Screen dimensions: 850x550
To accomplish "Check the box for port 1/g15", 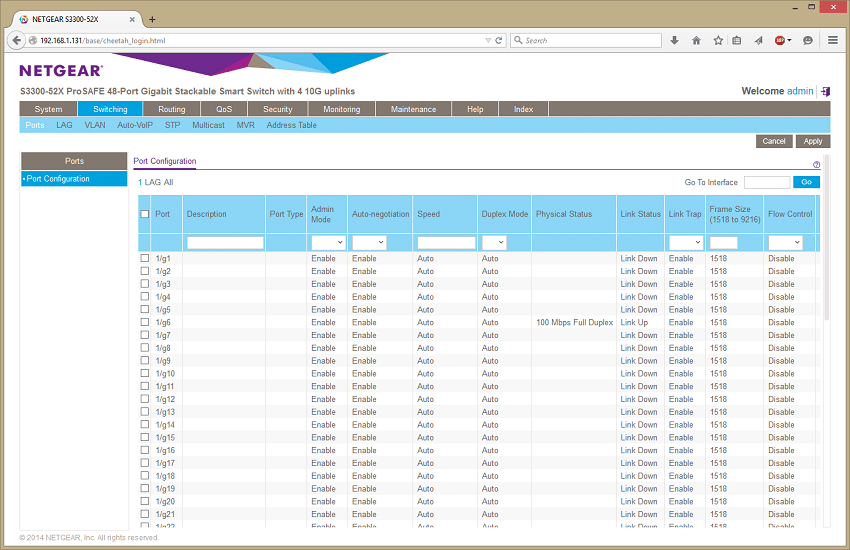I will click(145, 437).
